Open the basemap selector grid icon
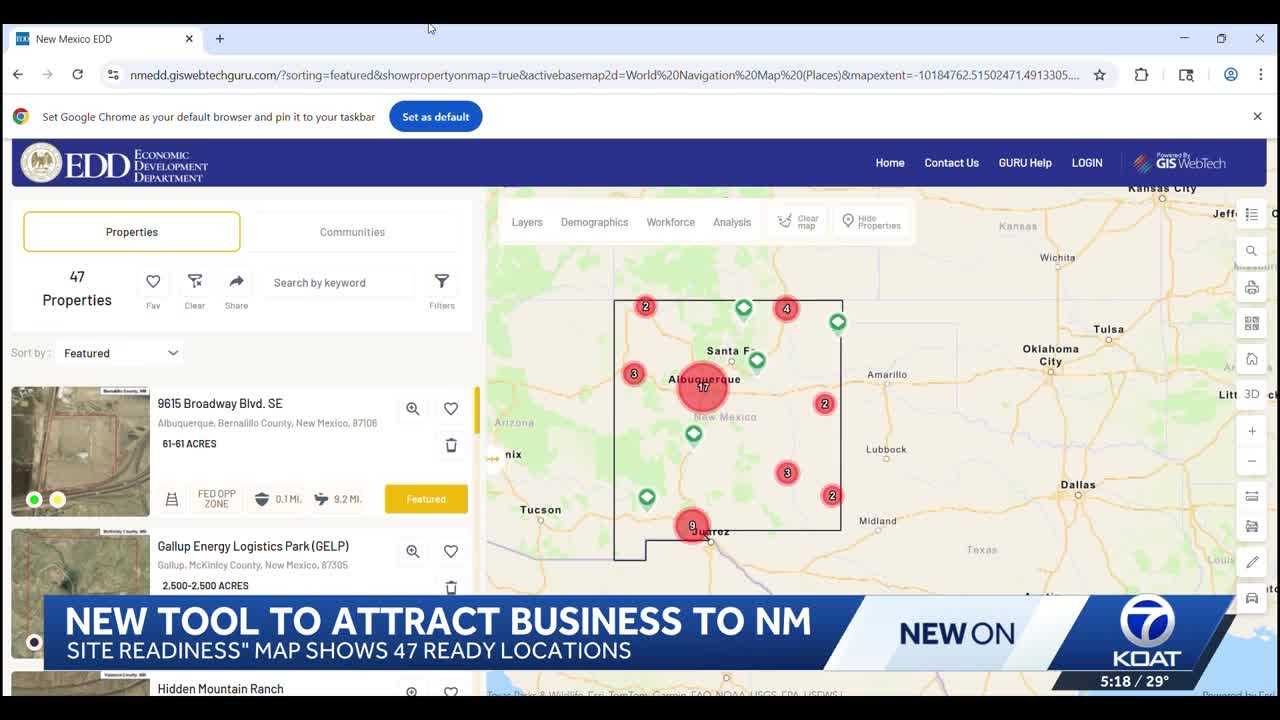Screen dimensions: 1280x720 click(x=1252, y=323)
